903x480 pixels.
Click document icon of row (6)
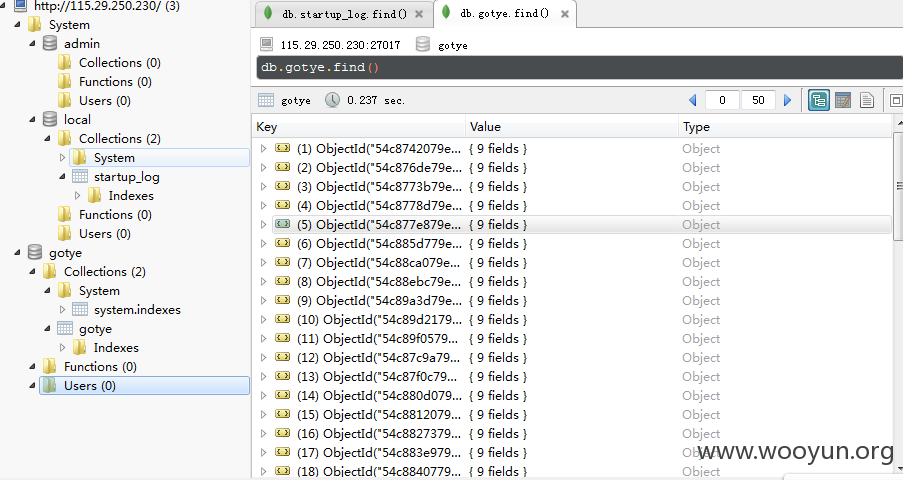282,243
